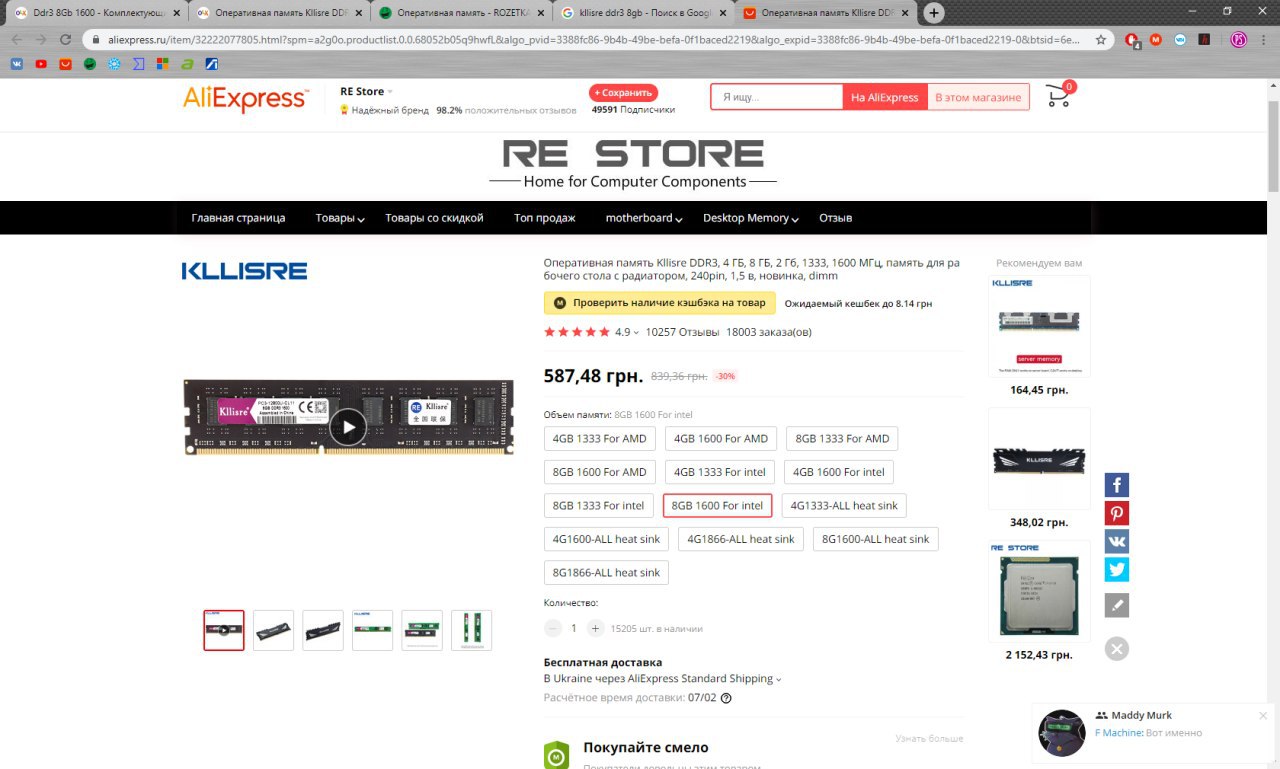Go back to the previous page
The height and width of the screenshot is (769, 1280).
pos(16,39)
